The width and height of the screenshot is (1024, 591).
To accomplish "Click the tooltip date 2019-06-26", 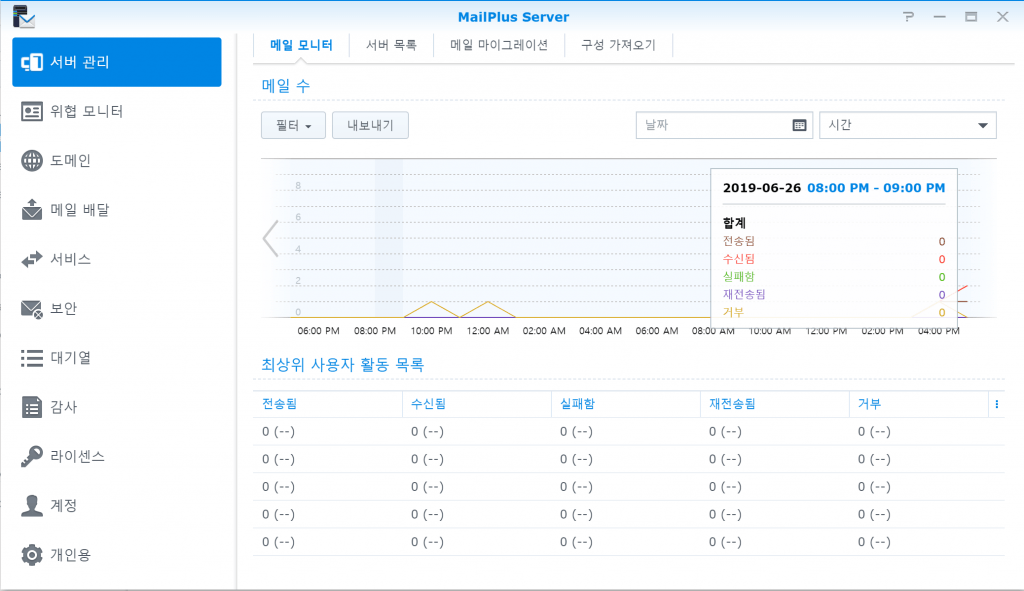I will tap(761, 188).
